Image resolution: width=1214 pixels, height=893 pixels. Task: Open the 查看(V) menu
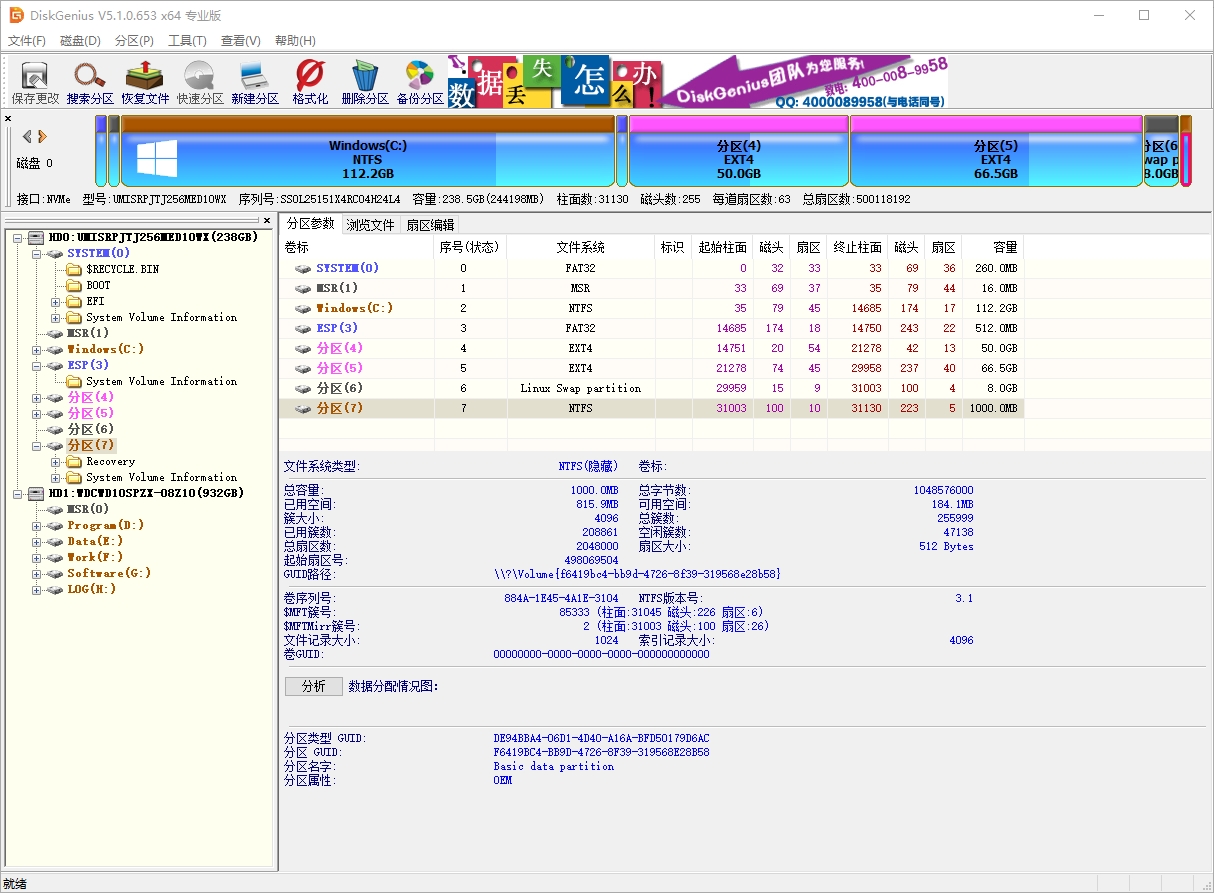click(x=240, y=41)
